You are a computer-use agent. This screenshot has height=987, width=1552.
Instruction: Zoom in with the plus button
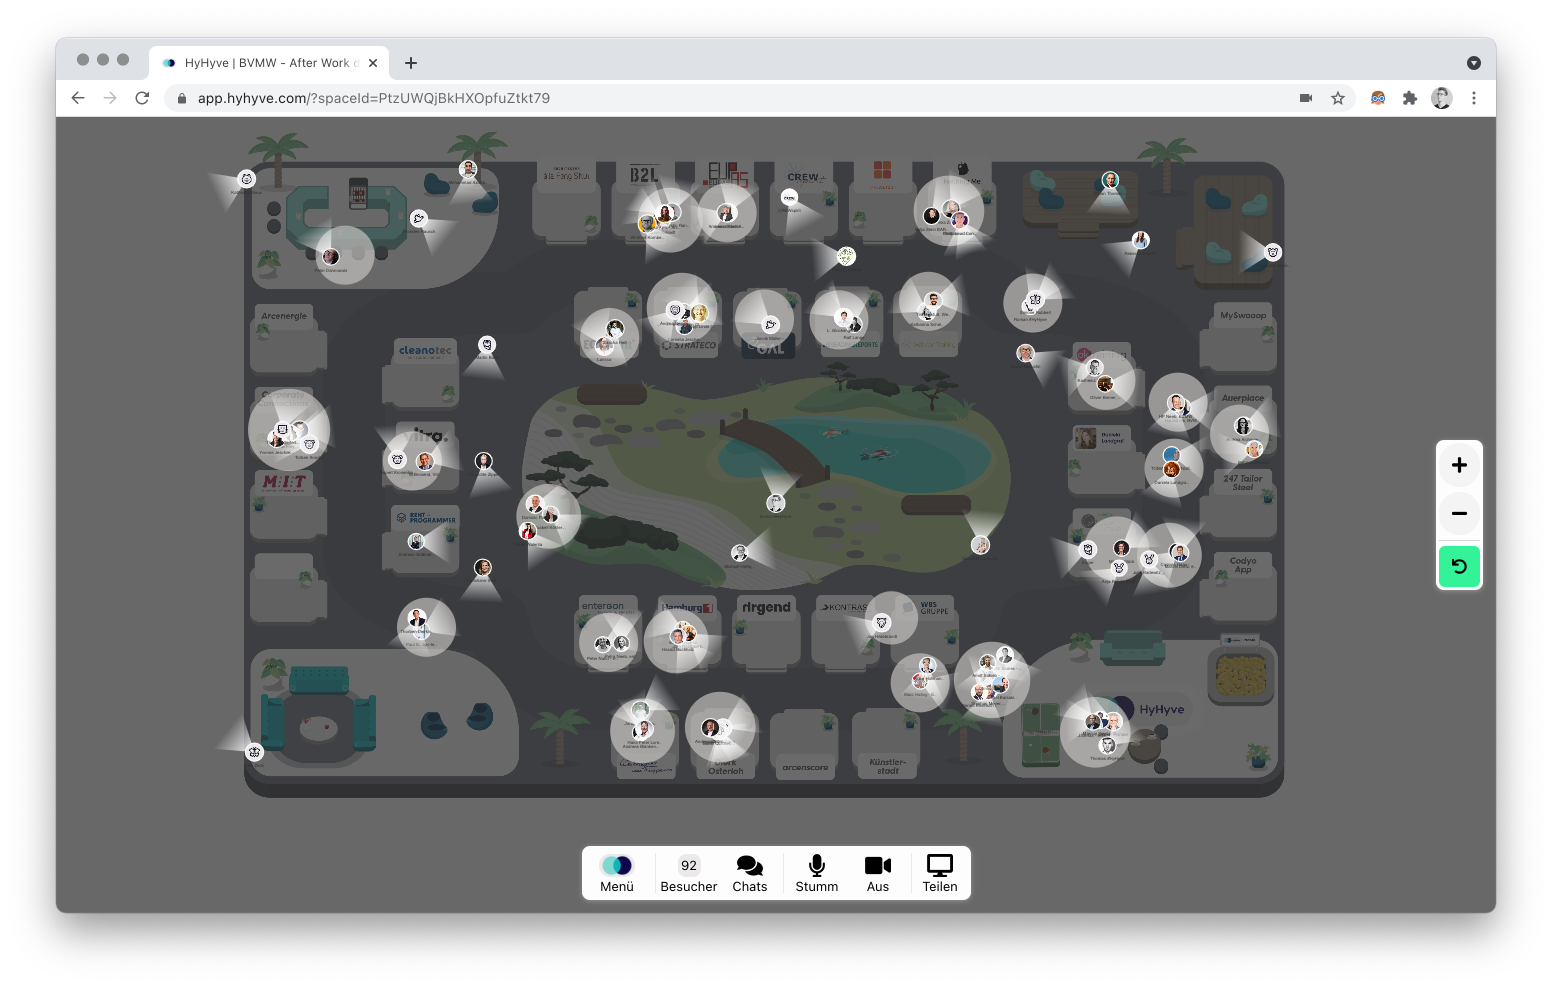(1459, 465)
